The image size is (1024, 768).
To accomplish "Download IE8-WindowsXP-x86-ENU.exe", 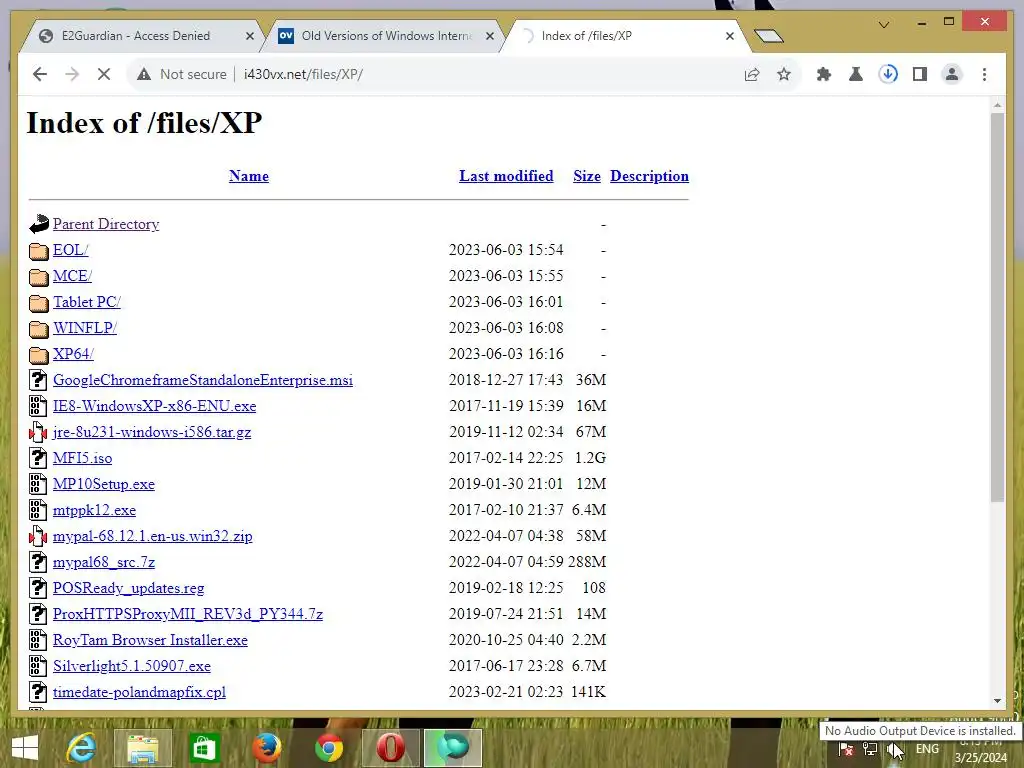I will pyautogui.click(x=154, y=406).
